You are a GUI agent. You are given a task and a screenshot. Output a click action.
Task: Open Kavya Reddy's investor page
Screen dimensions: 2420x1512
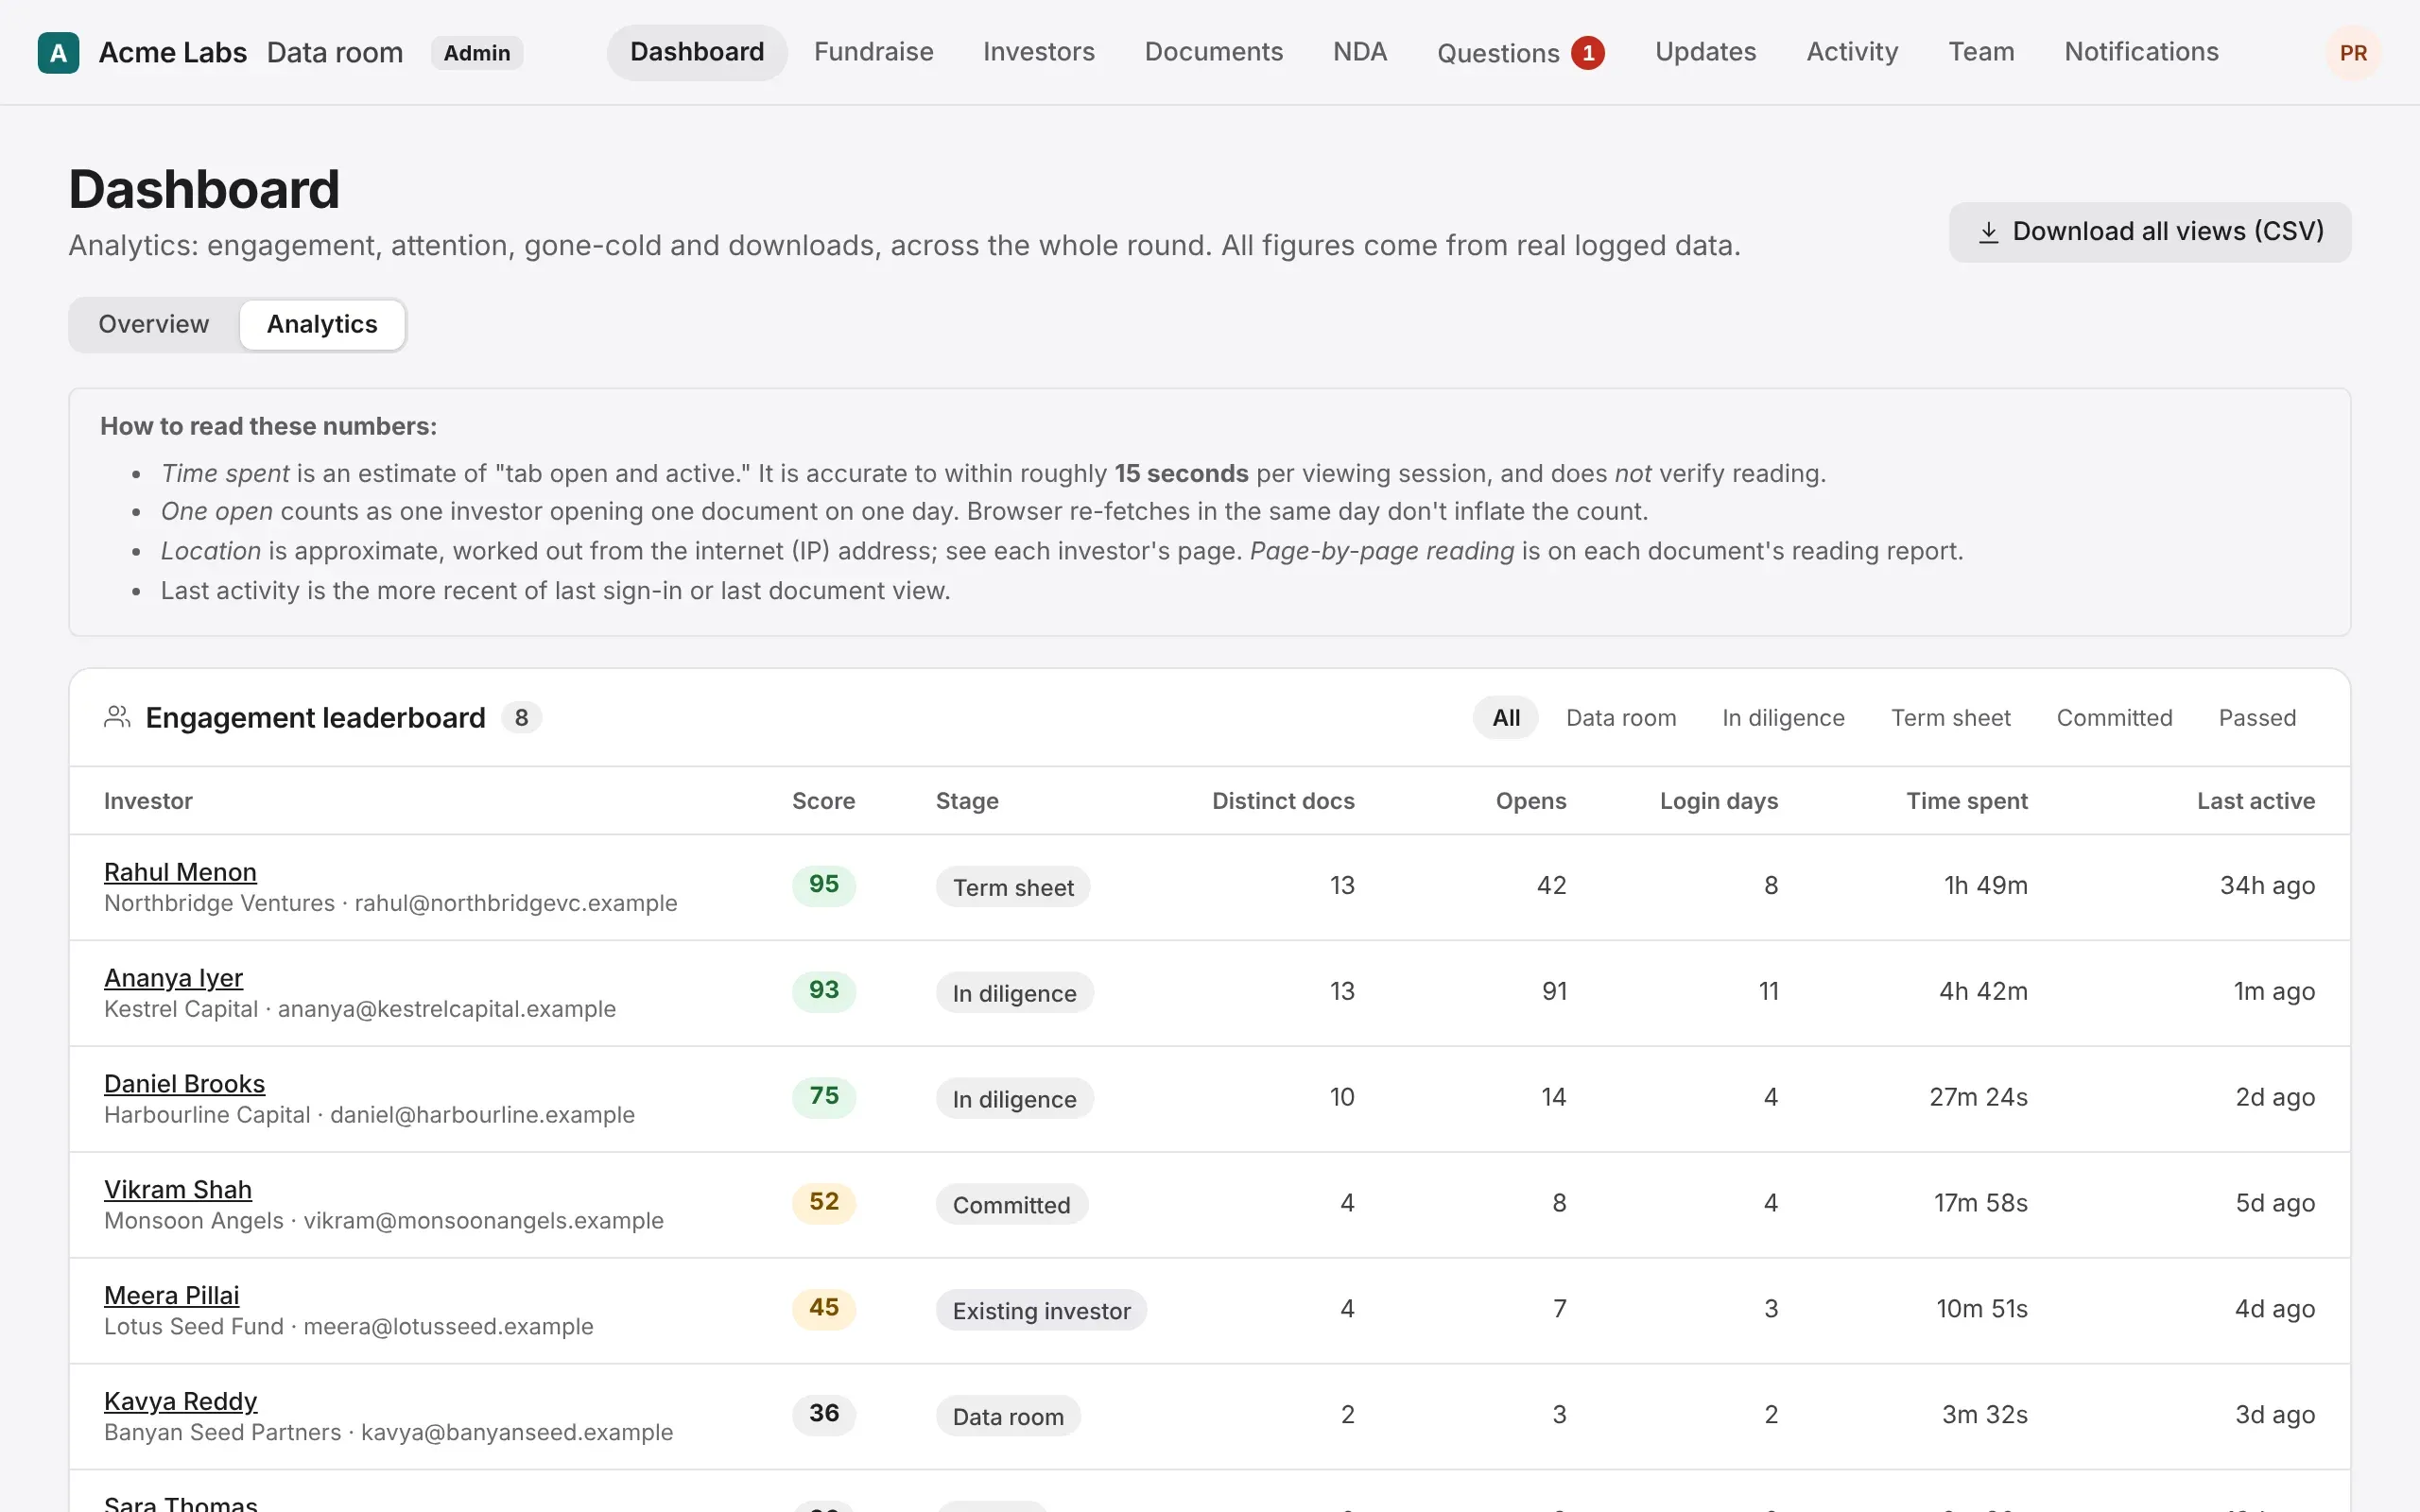[x=180, y=1402]
